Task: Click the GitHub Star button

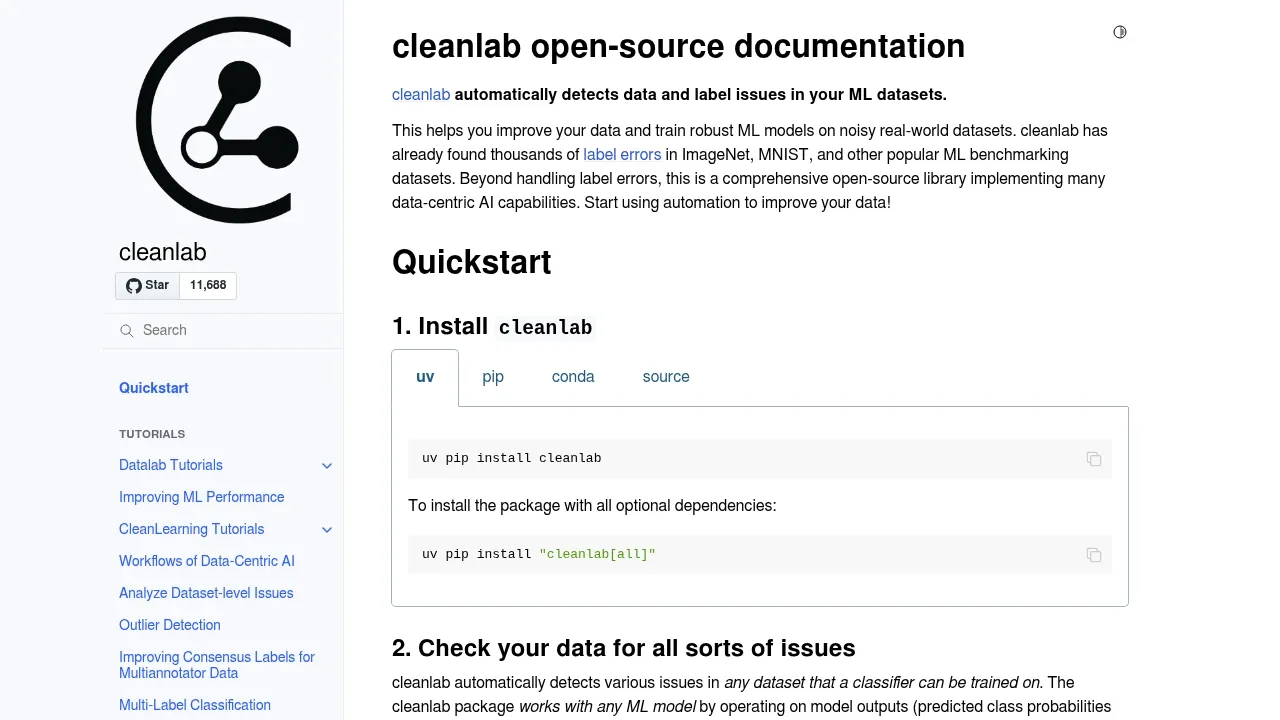Action: pyautogui.click(x=147, y=285)
